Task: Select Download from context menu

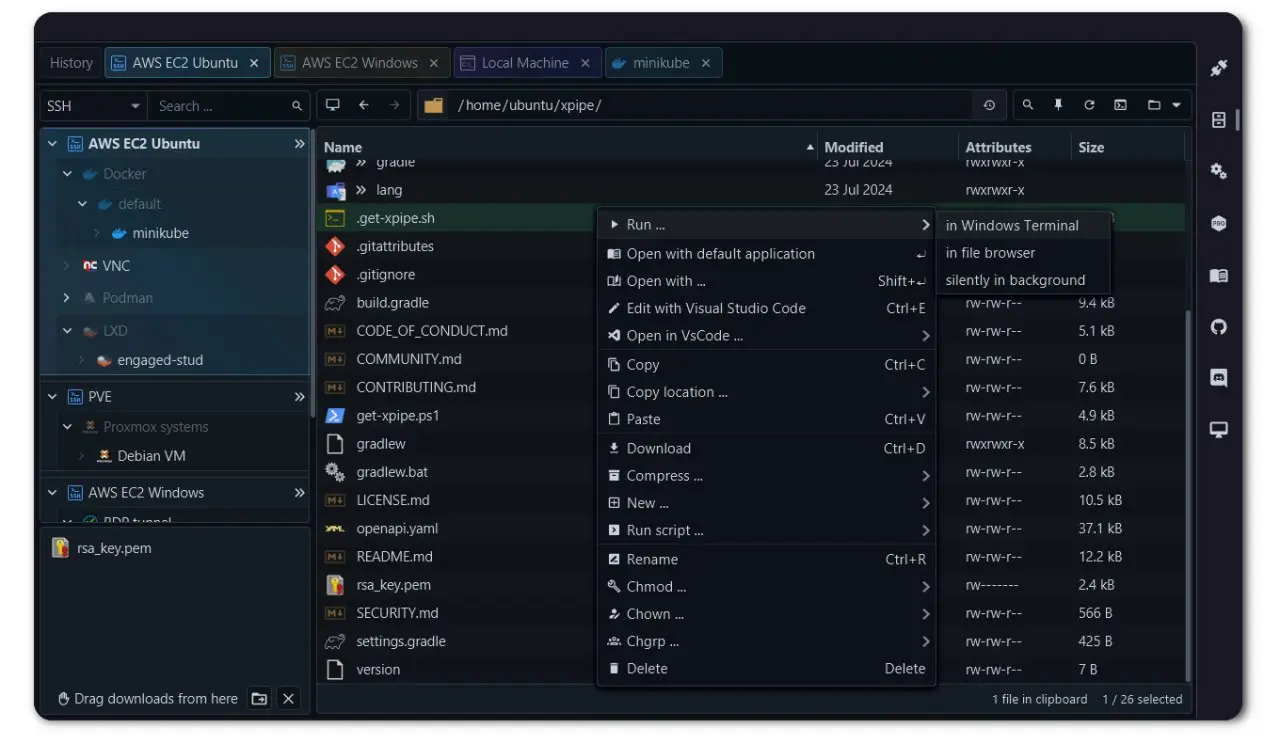Action: point(767,448)
